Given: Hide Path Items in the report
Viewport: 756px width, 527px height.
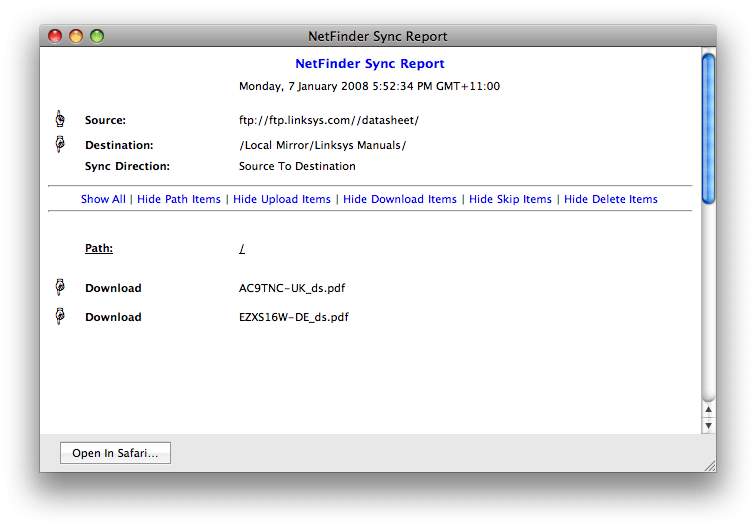Looking at the screenshot, I should 179,199.
